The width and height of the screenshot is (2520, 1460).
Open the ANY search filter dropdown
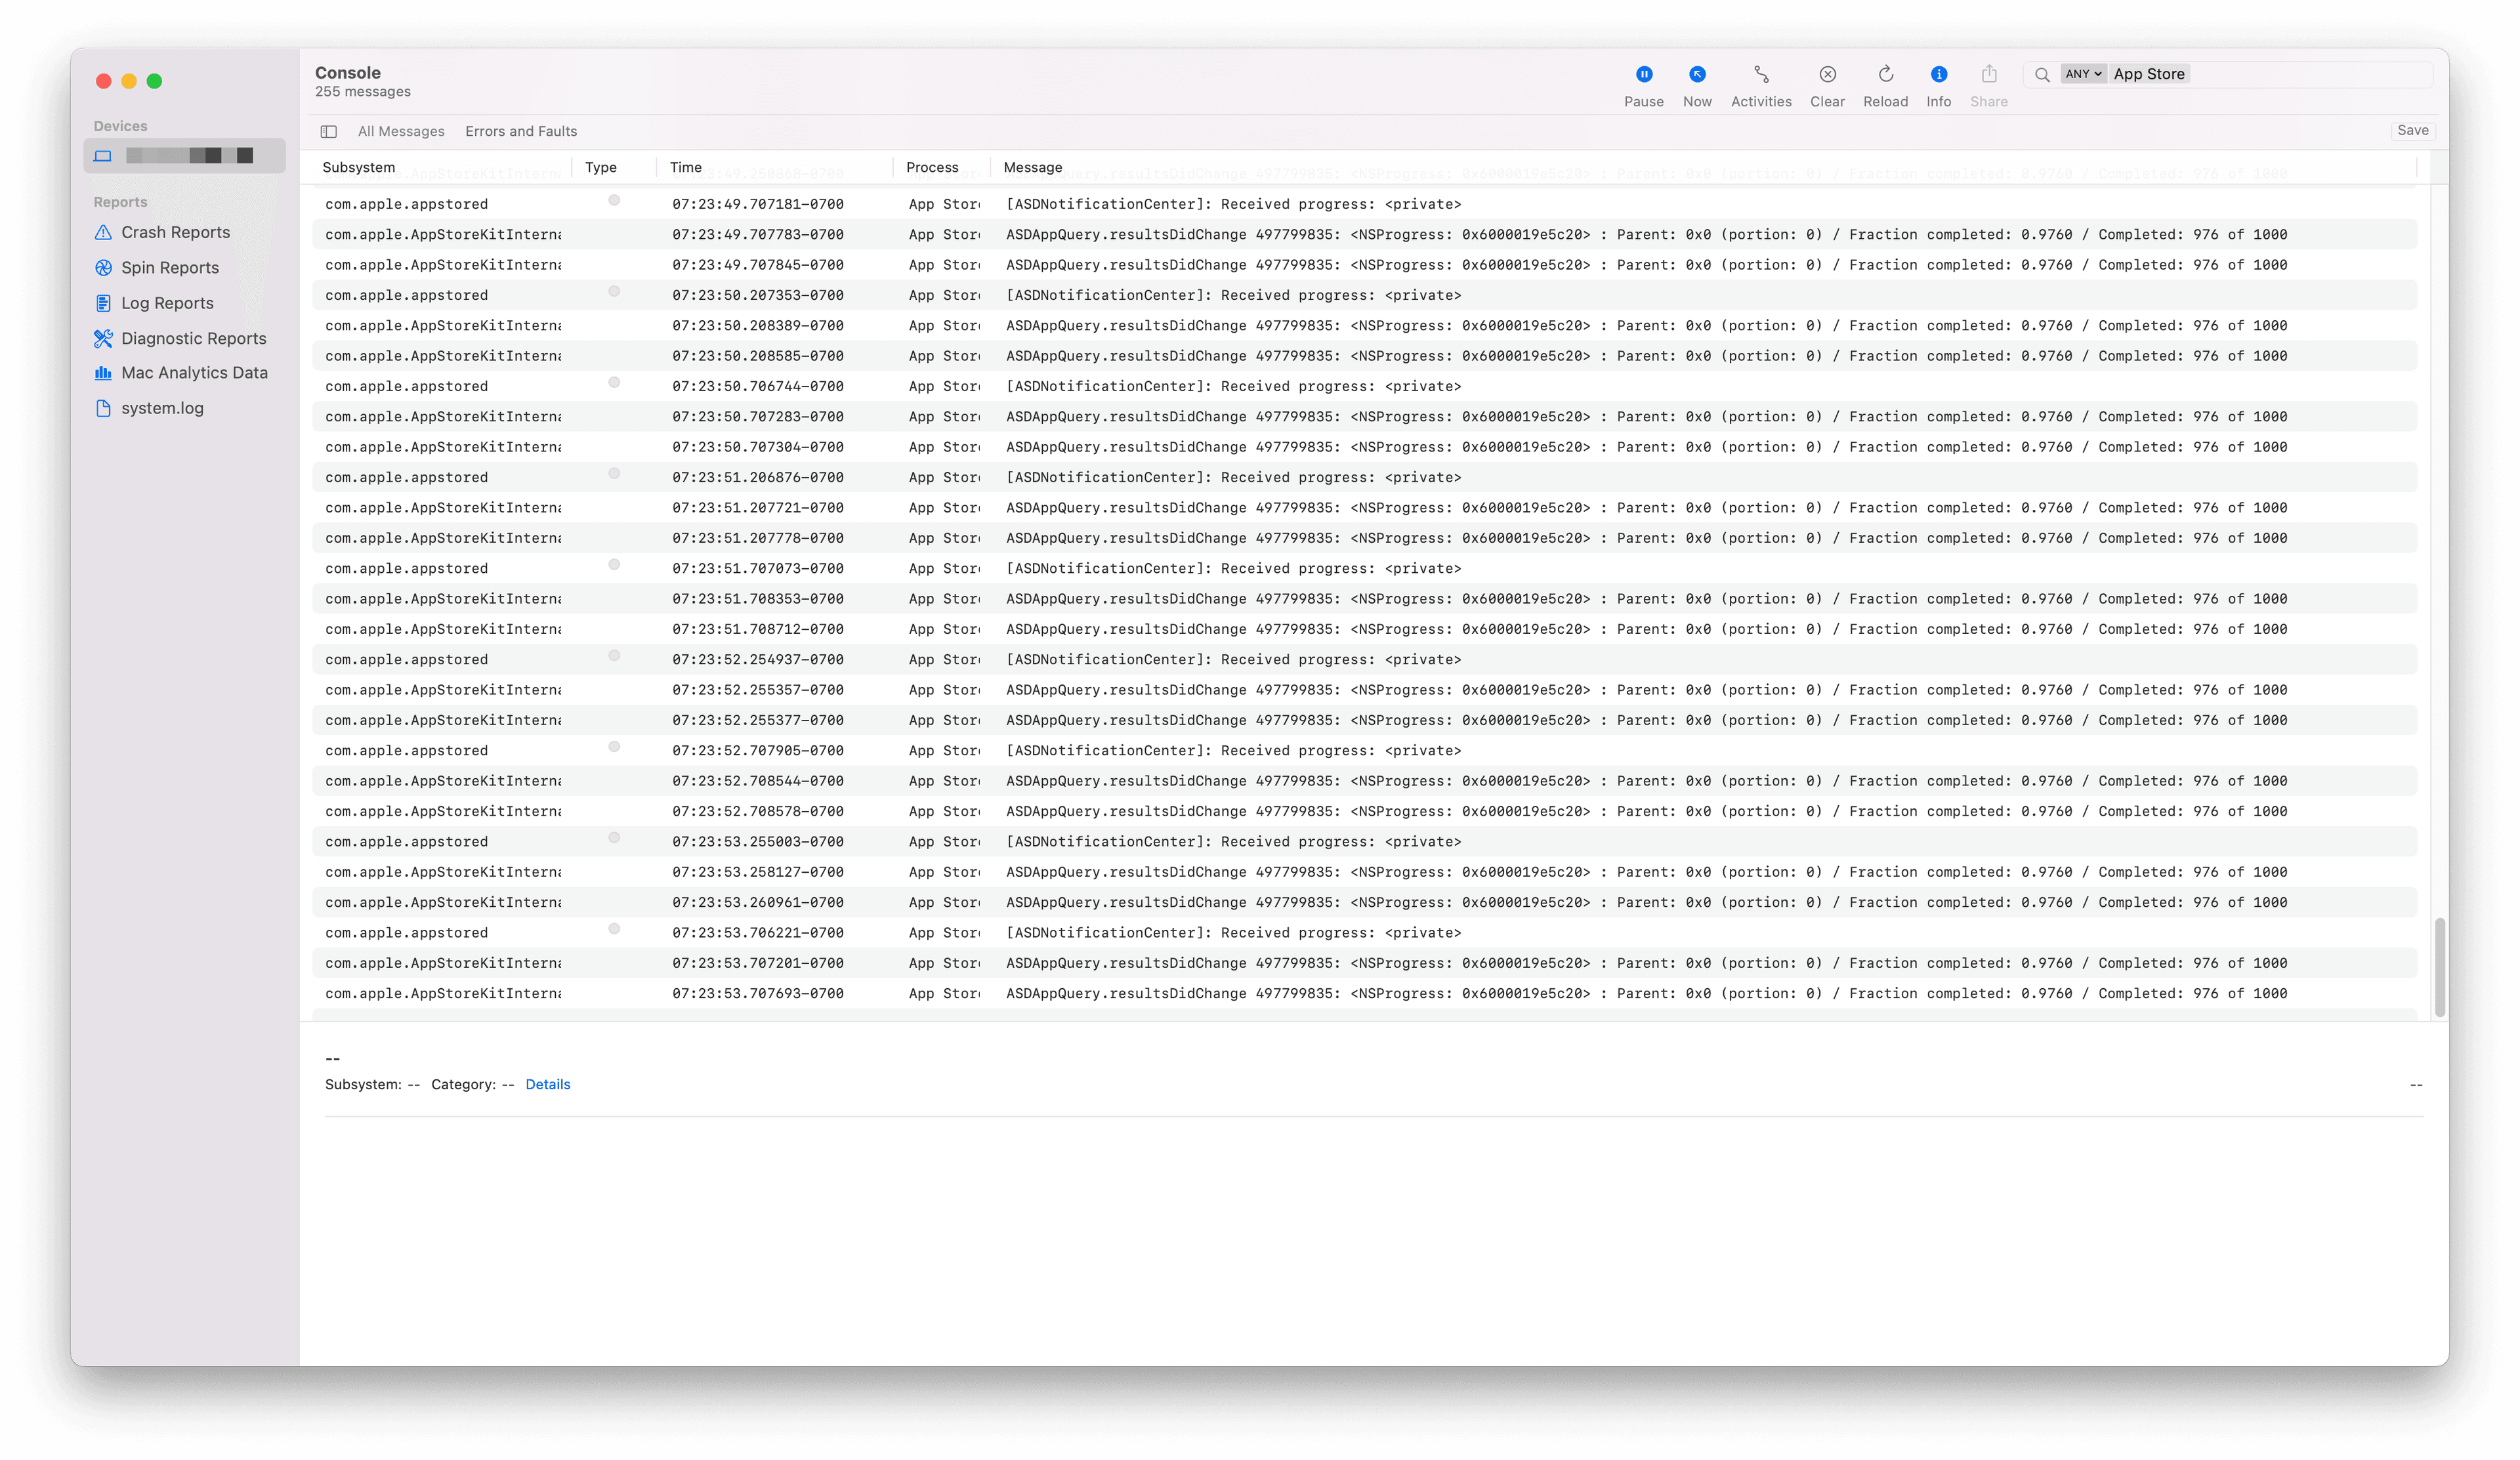2083,73
